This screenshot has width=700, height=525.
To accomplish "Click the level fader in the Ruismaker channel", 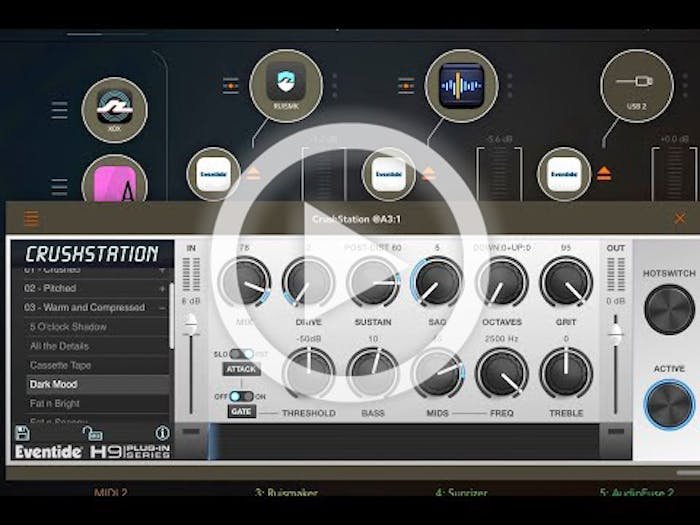I will point(324,174).
